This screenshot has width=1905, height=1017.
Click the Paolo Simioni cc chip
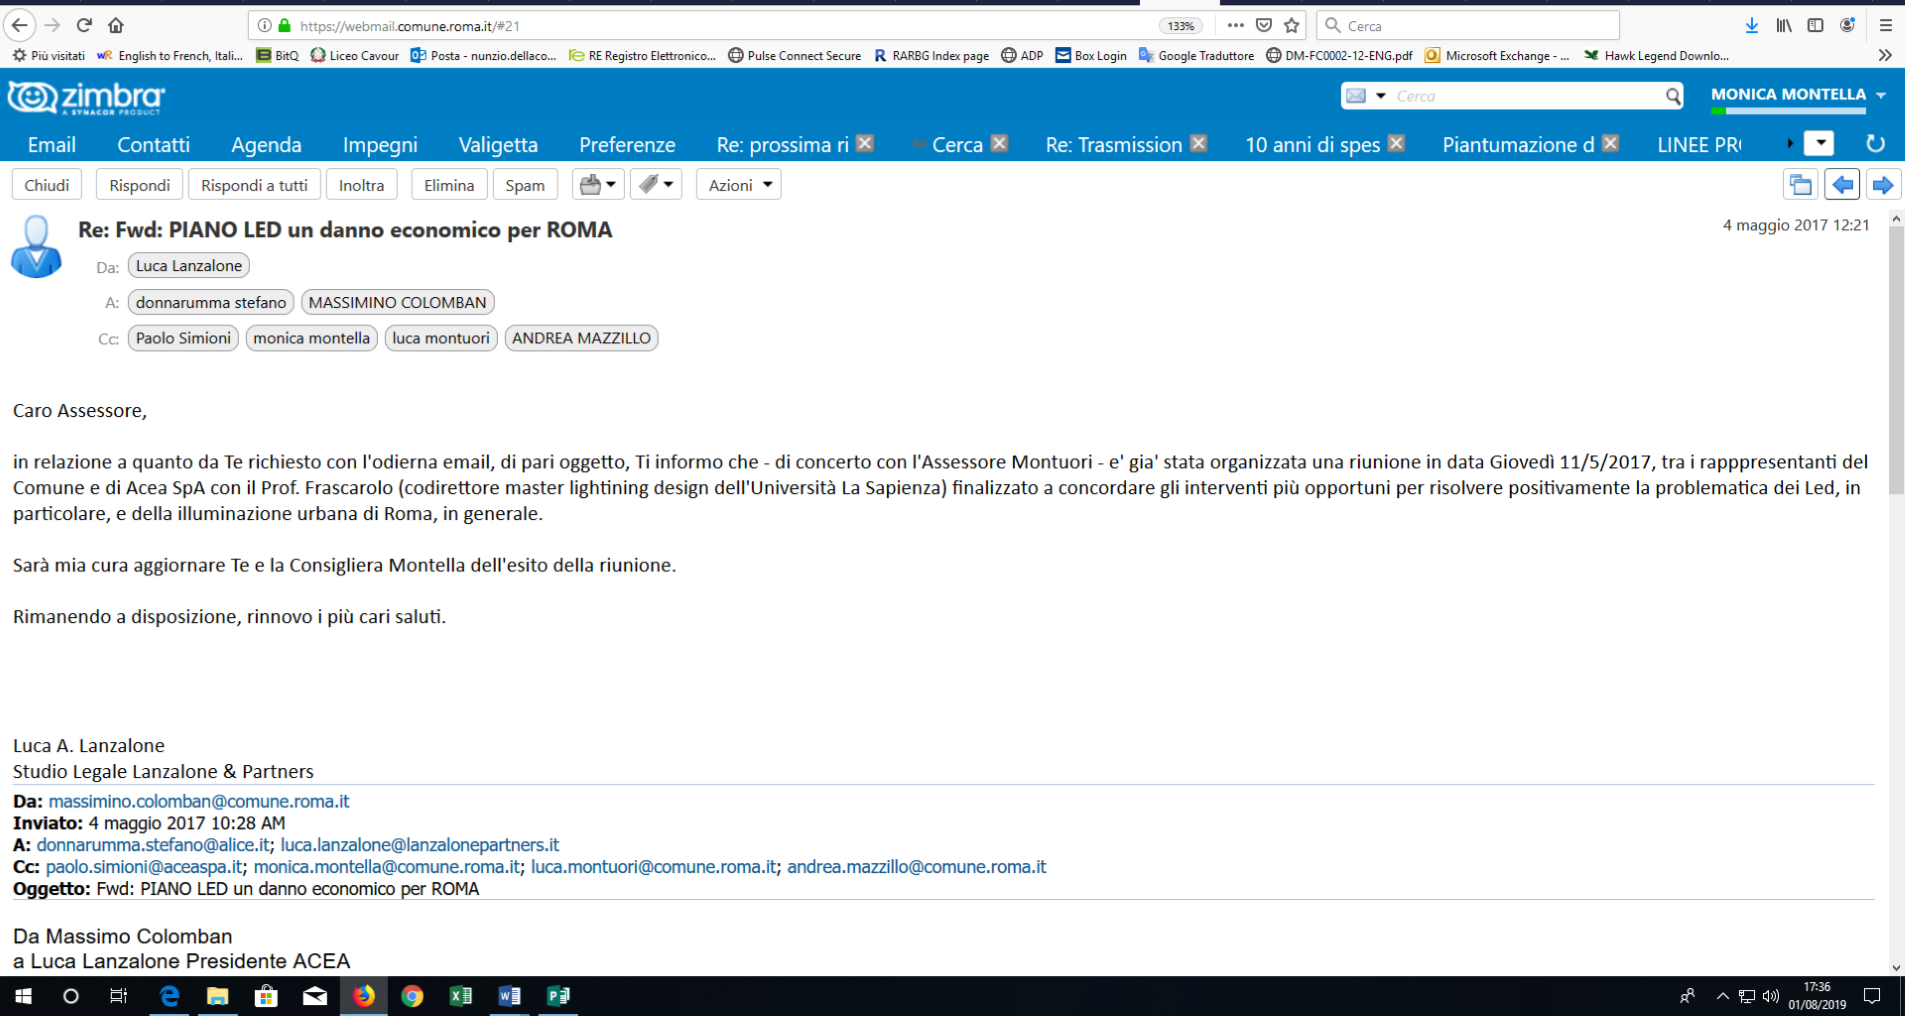tap(183, 338)
